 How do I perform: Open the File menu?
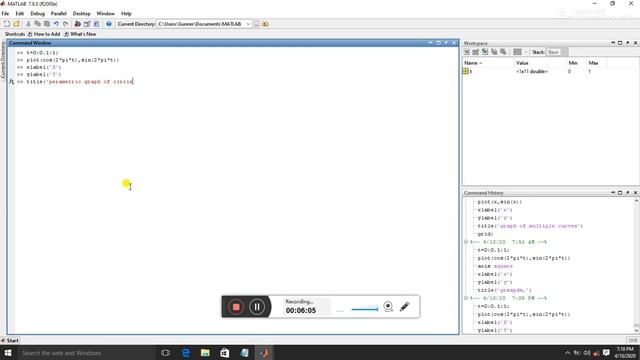tap(5, 13)
